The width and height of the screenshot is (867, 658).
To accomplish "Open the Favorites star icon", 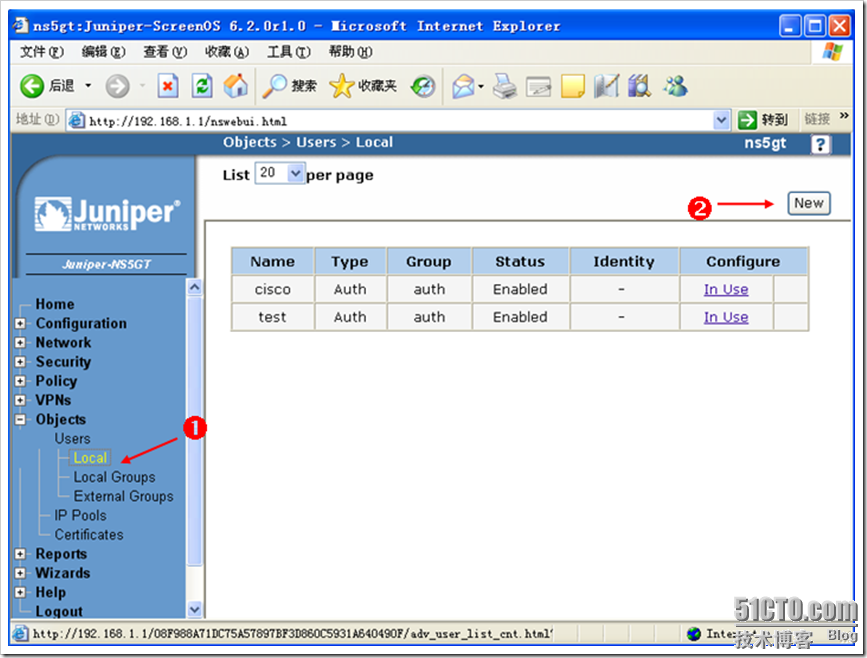I will click(x=342, y=86).
